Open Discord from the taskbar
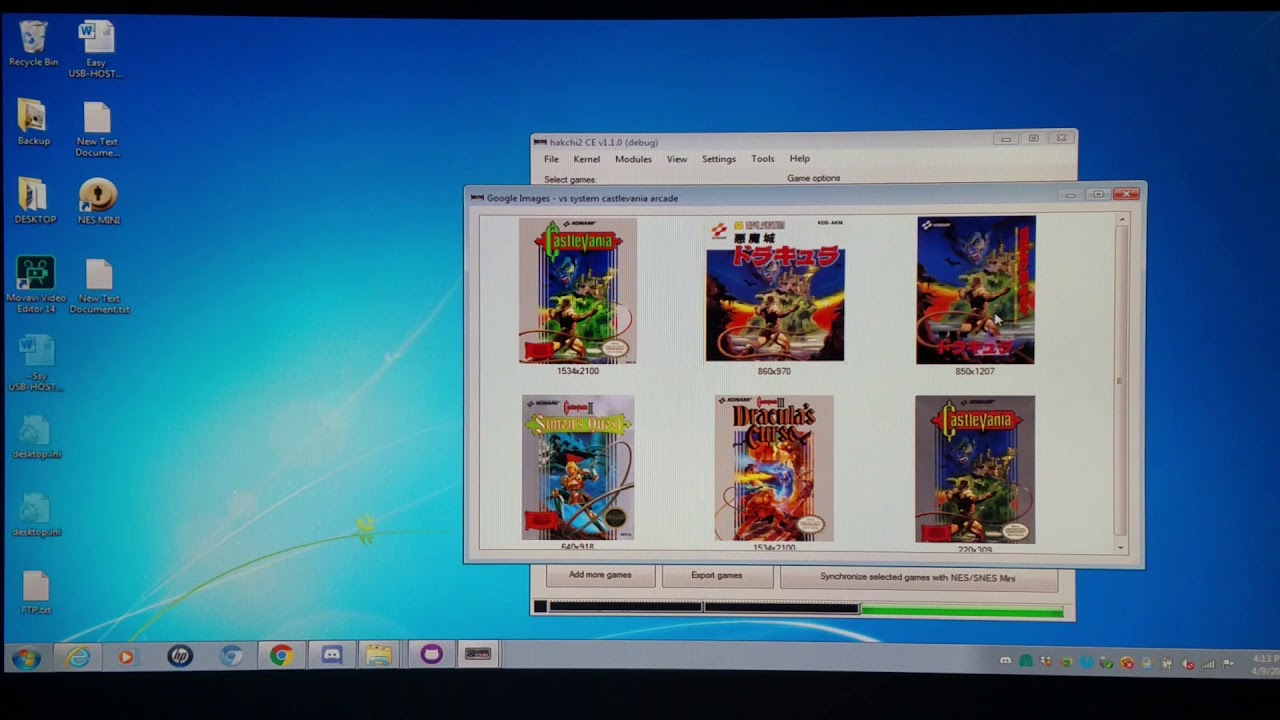Viewport: 1280px width, 720px height. click(331, 656)
